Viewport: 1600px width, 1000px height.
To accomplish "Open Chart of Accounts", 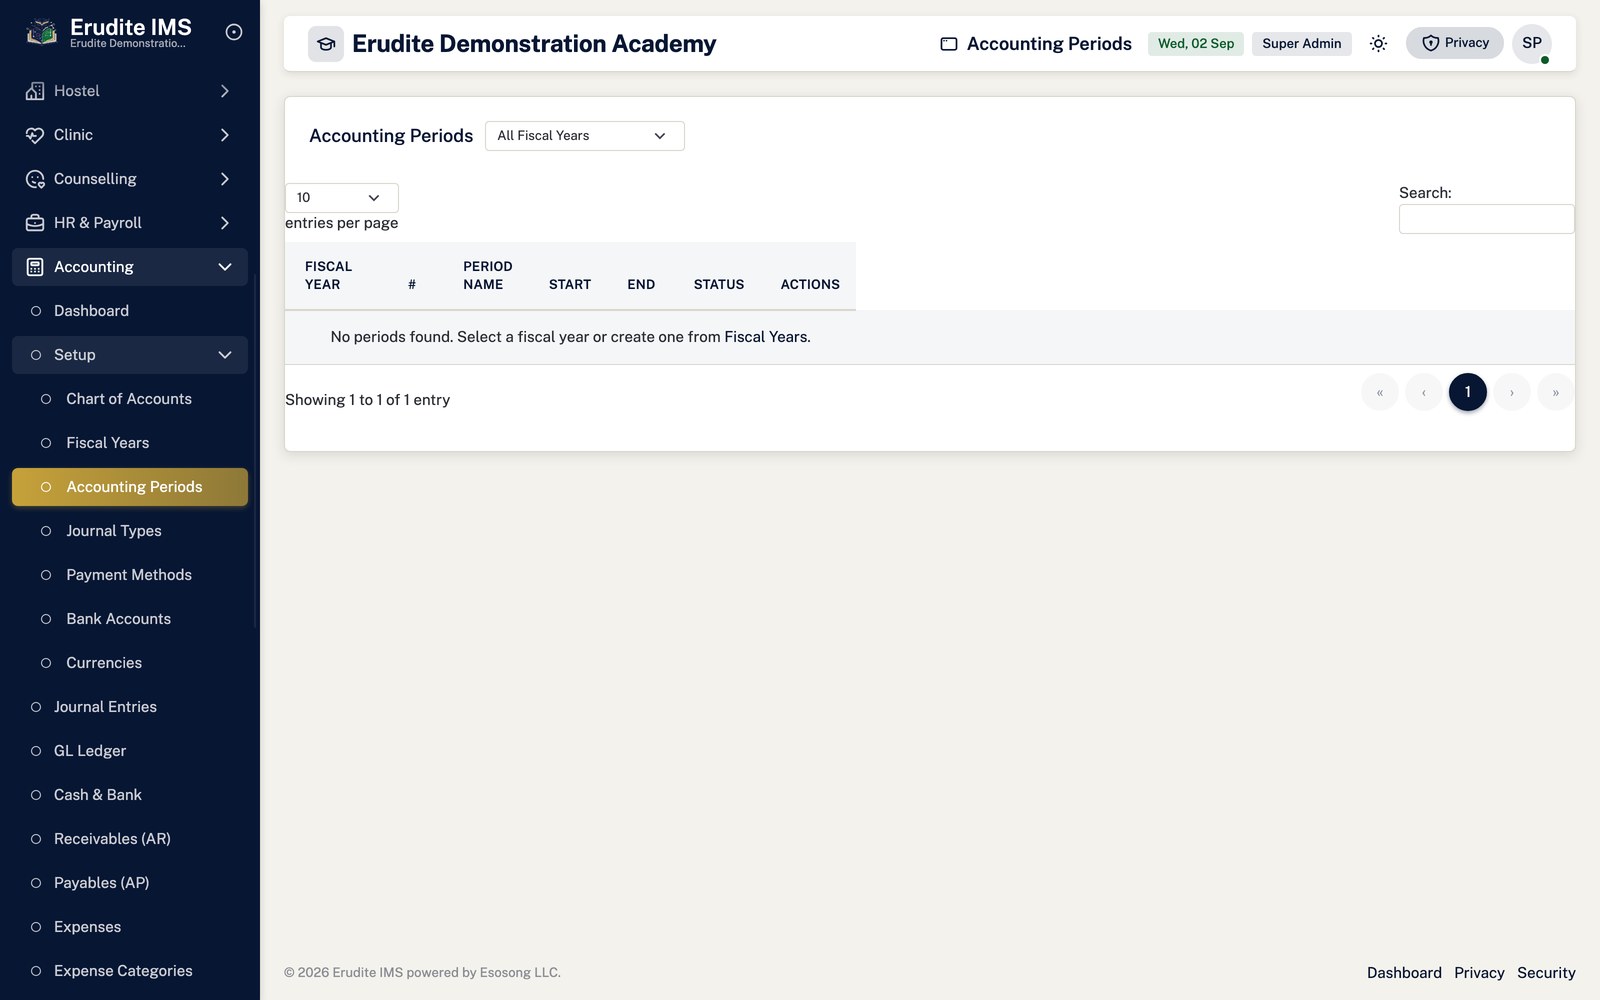I will [130, 399].
